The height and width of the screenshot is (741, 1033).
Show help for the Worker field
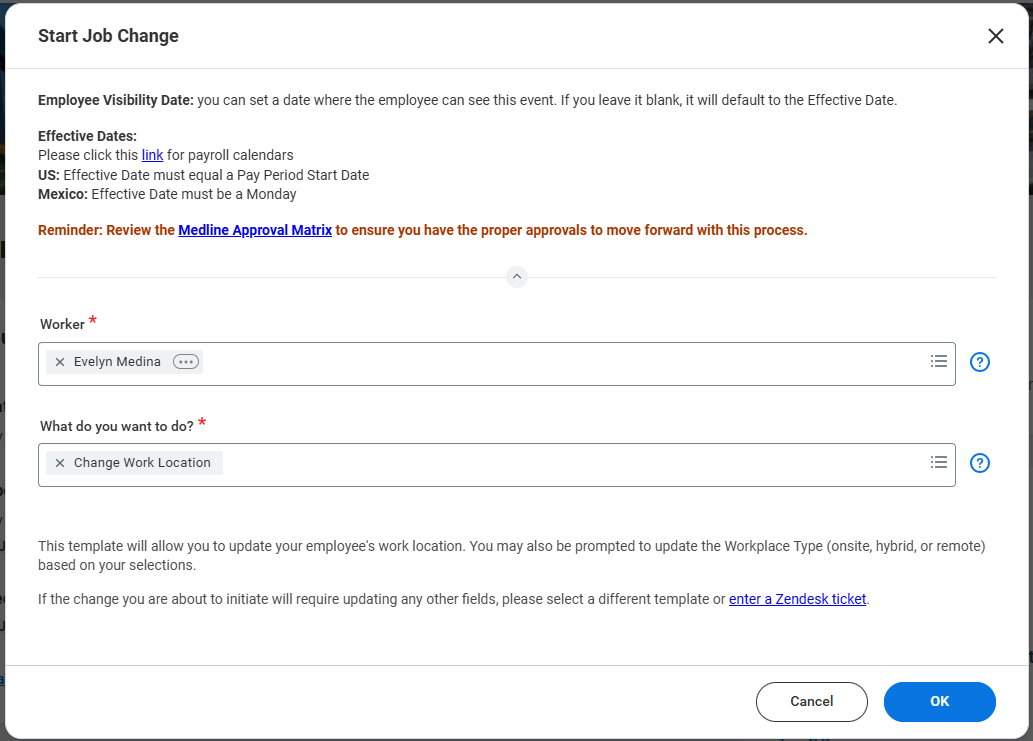click(x=980, y=362)
